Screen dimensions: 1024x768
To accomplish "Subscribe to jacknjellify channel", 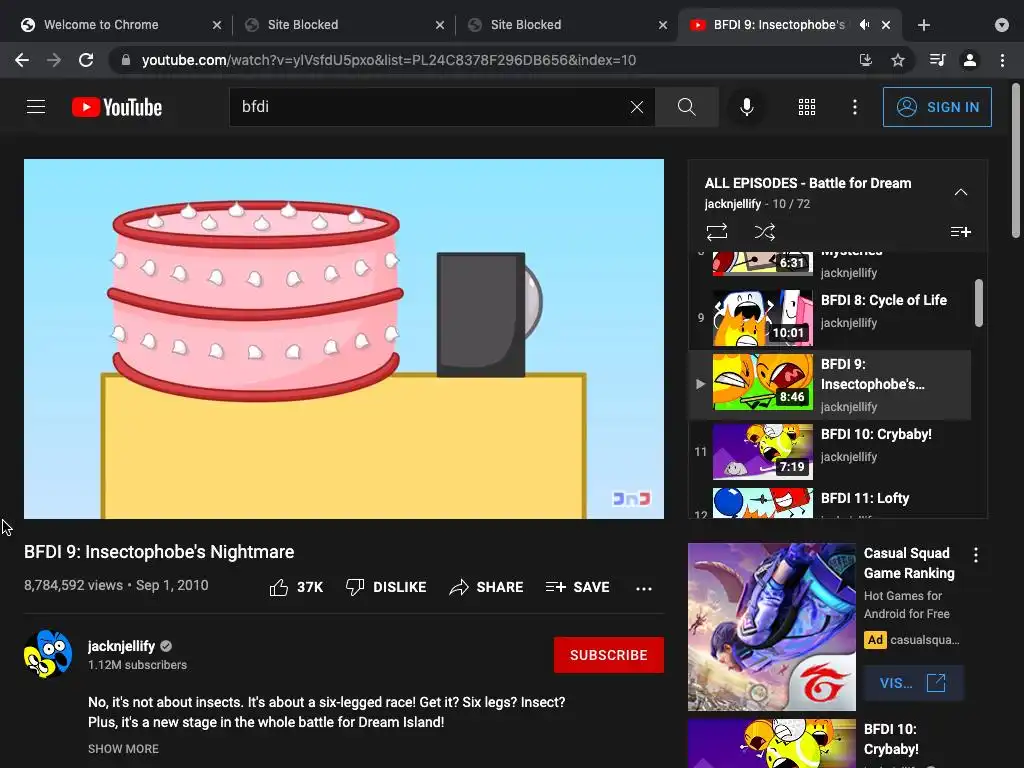I will coord(609,655).
